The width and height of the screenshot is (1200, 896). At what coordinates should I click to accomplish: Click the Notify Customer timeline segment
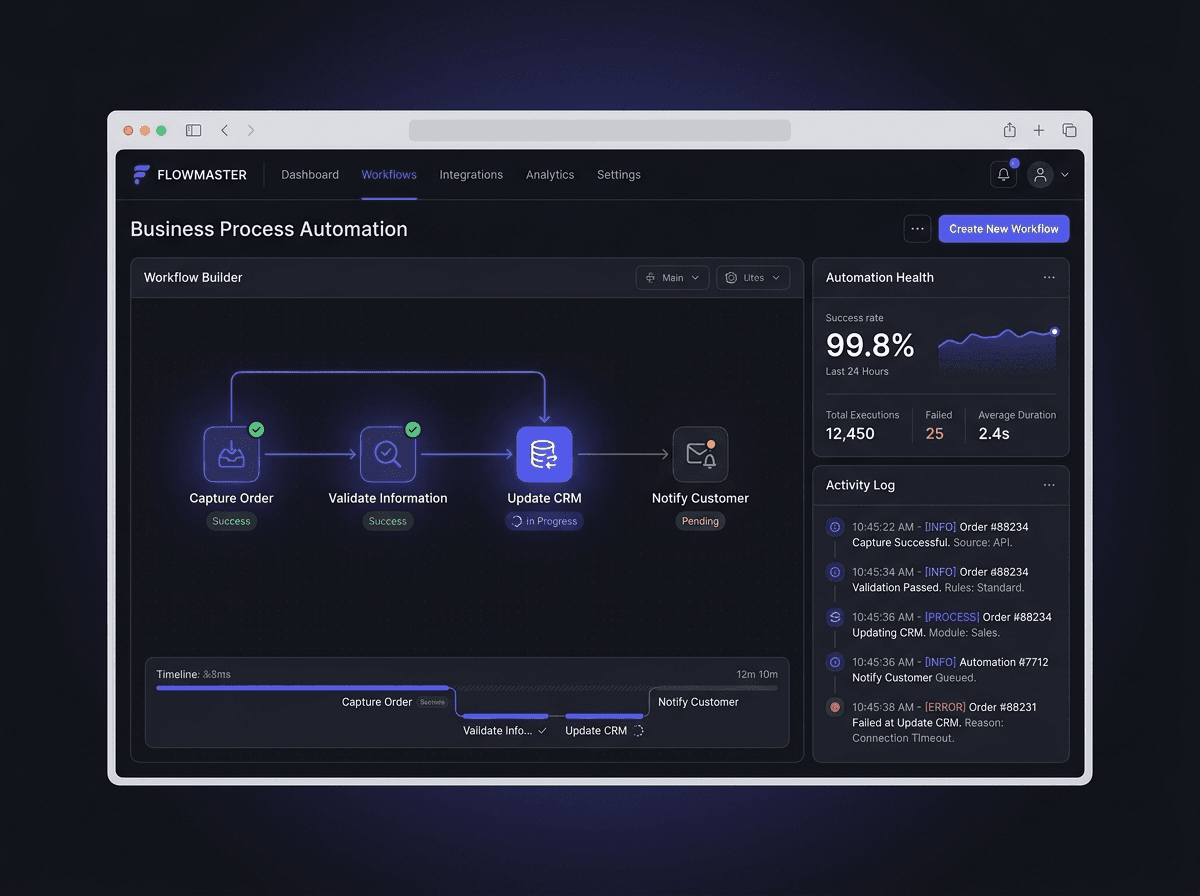pyautogui.click(x=714, y=688)
